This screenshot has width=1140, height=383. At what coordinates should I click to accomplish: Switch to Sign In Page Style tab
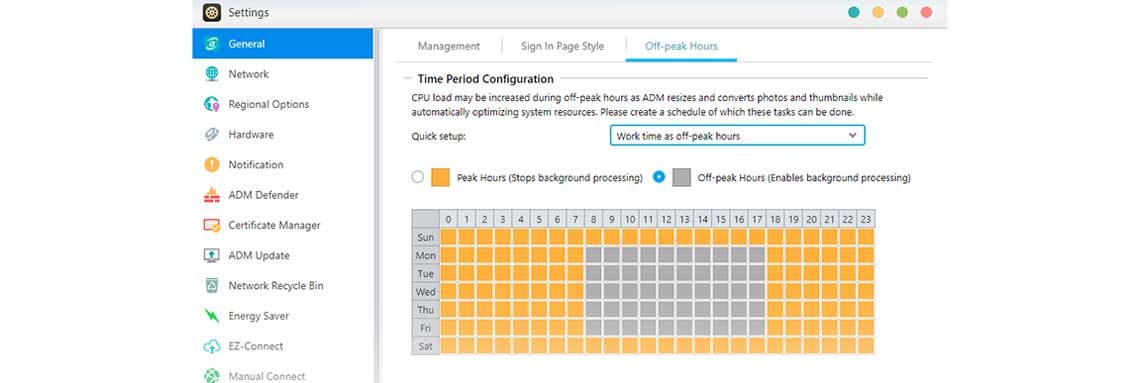pyautogui.click(x=562, y=46)
